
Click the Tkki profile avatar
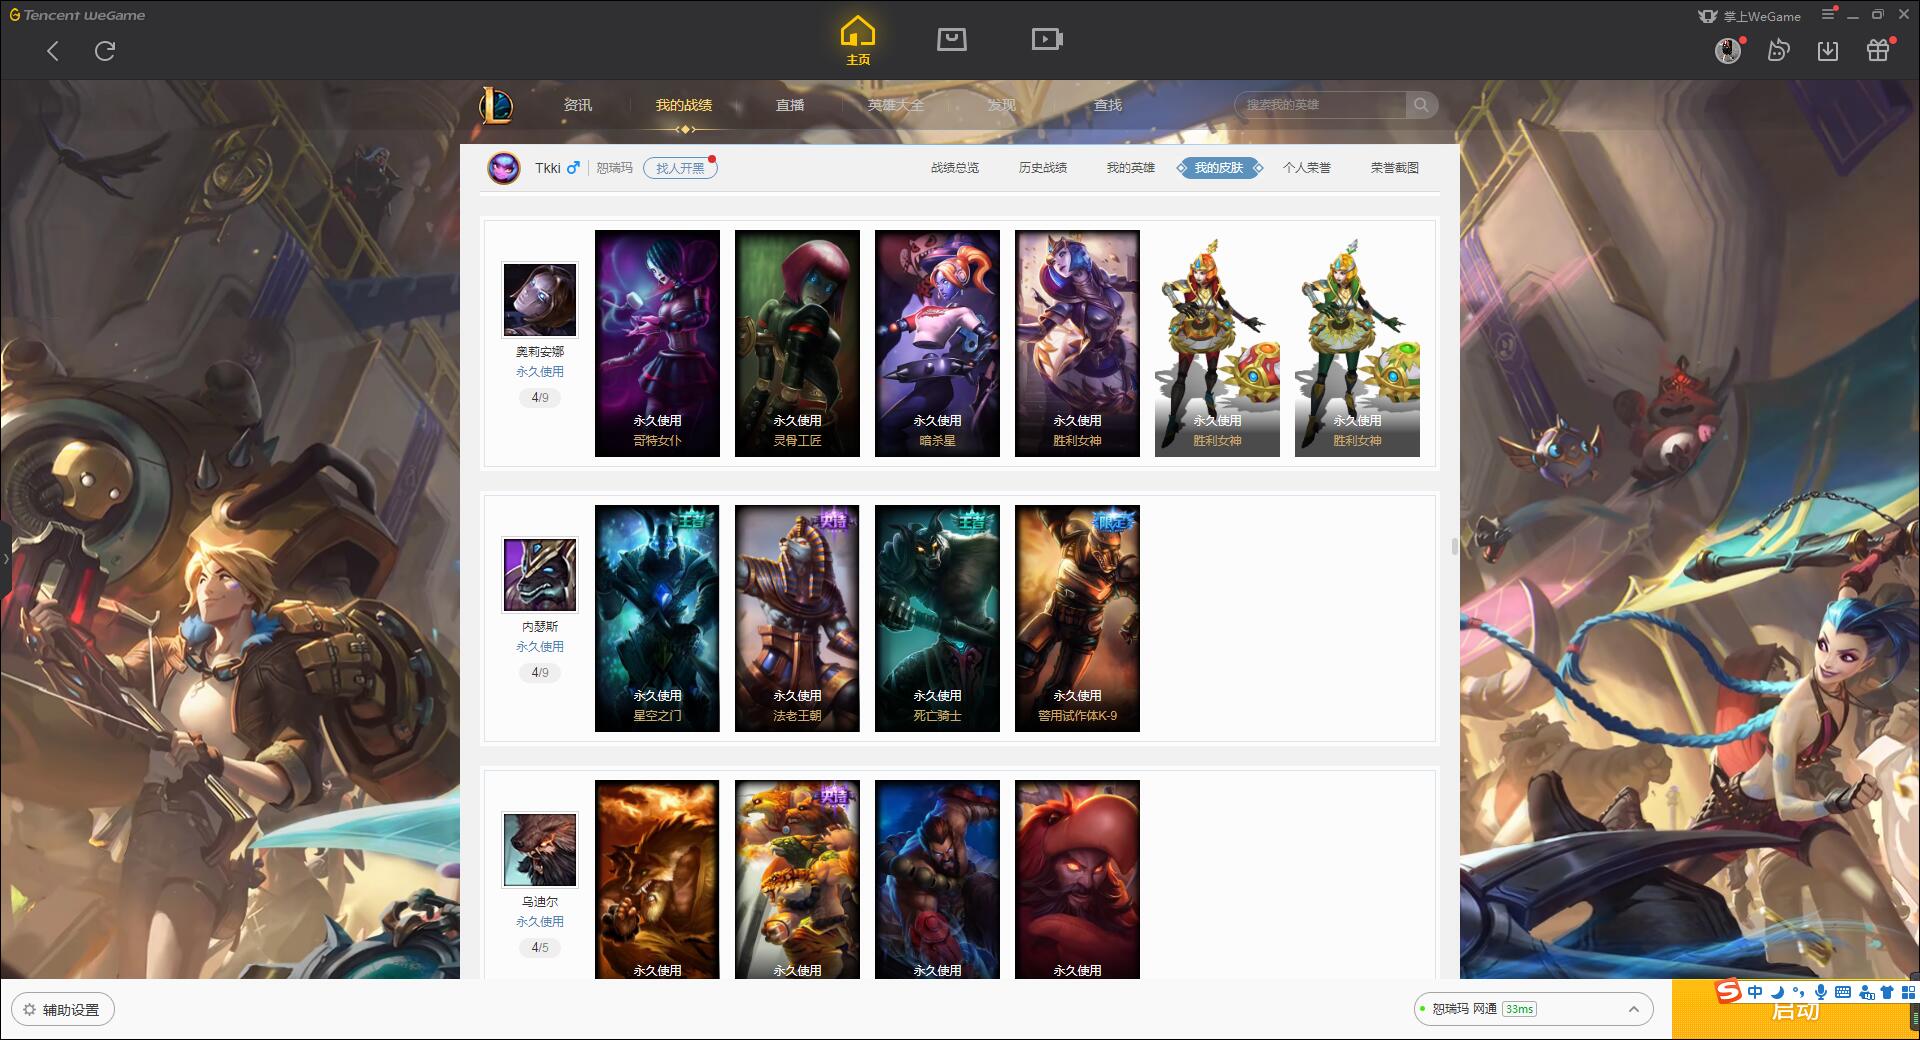click(x=504, y=168)
